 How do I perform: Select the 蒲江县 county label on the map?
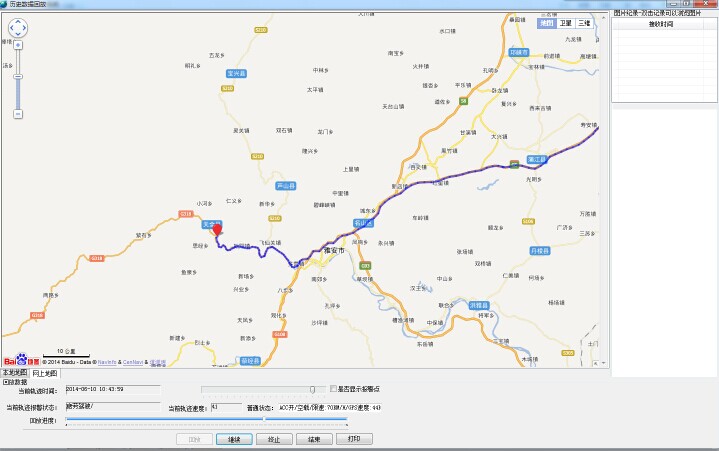[536, 160]
